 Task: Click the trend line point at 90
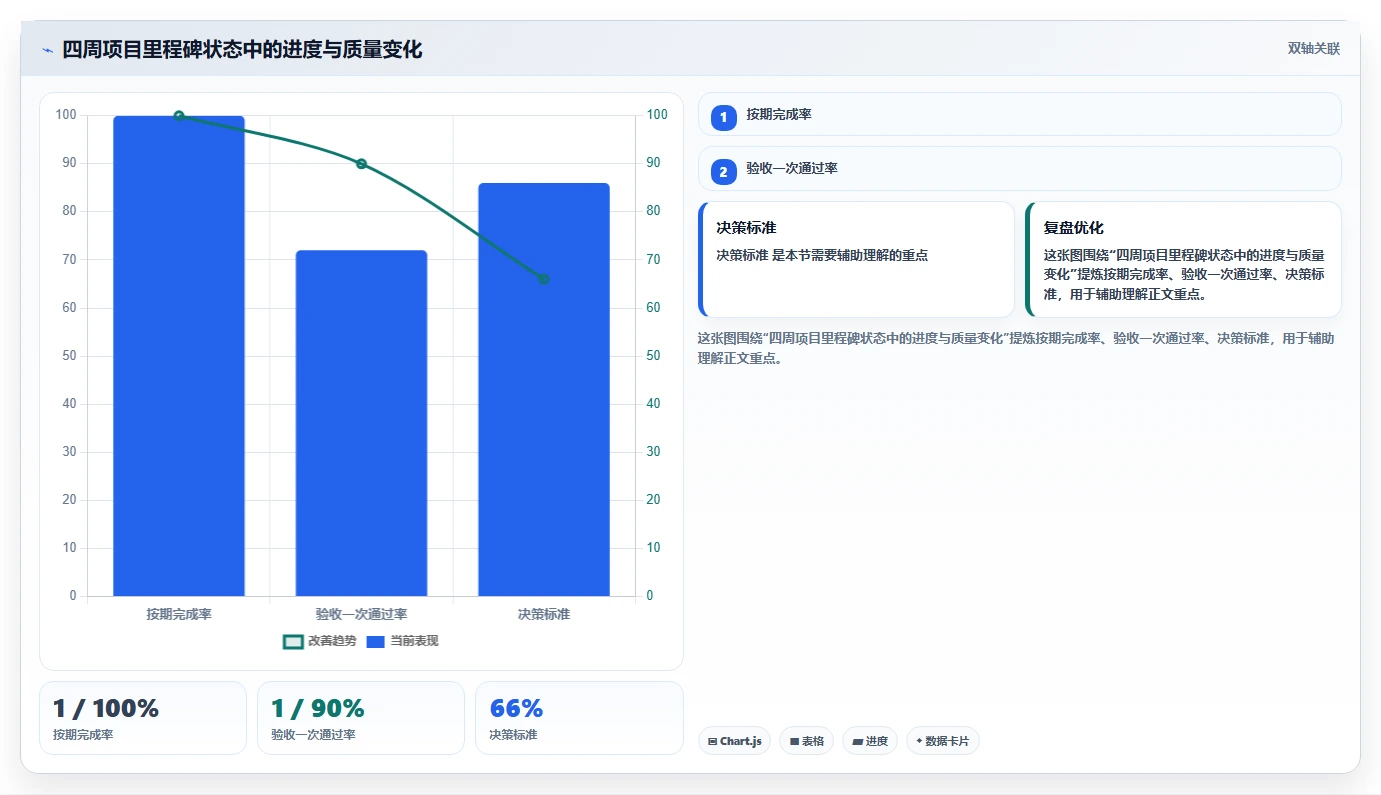(x=361, y=164)
